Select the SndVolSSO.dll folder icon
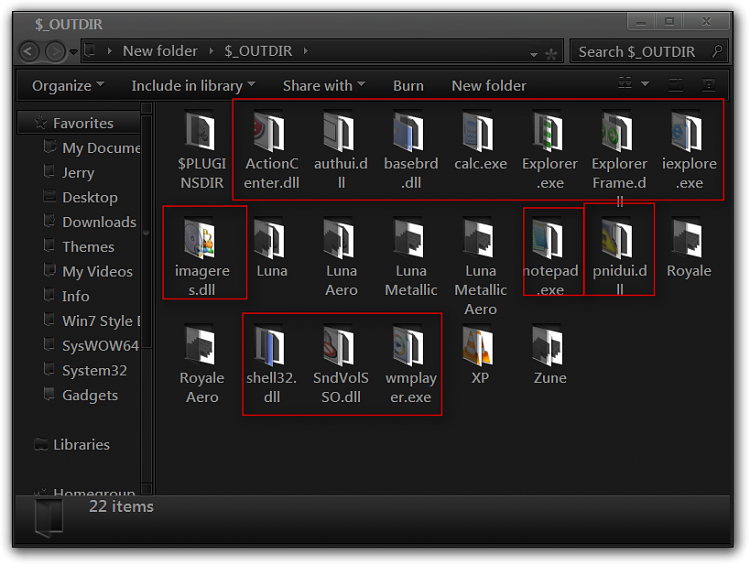Viewport: 750px width, 565px height. pyautogui.click(x=341, y=346)
